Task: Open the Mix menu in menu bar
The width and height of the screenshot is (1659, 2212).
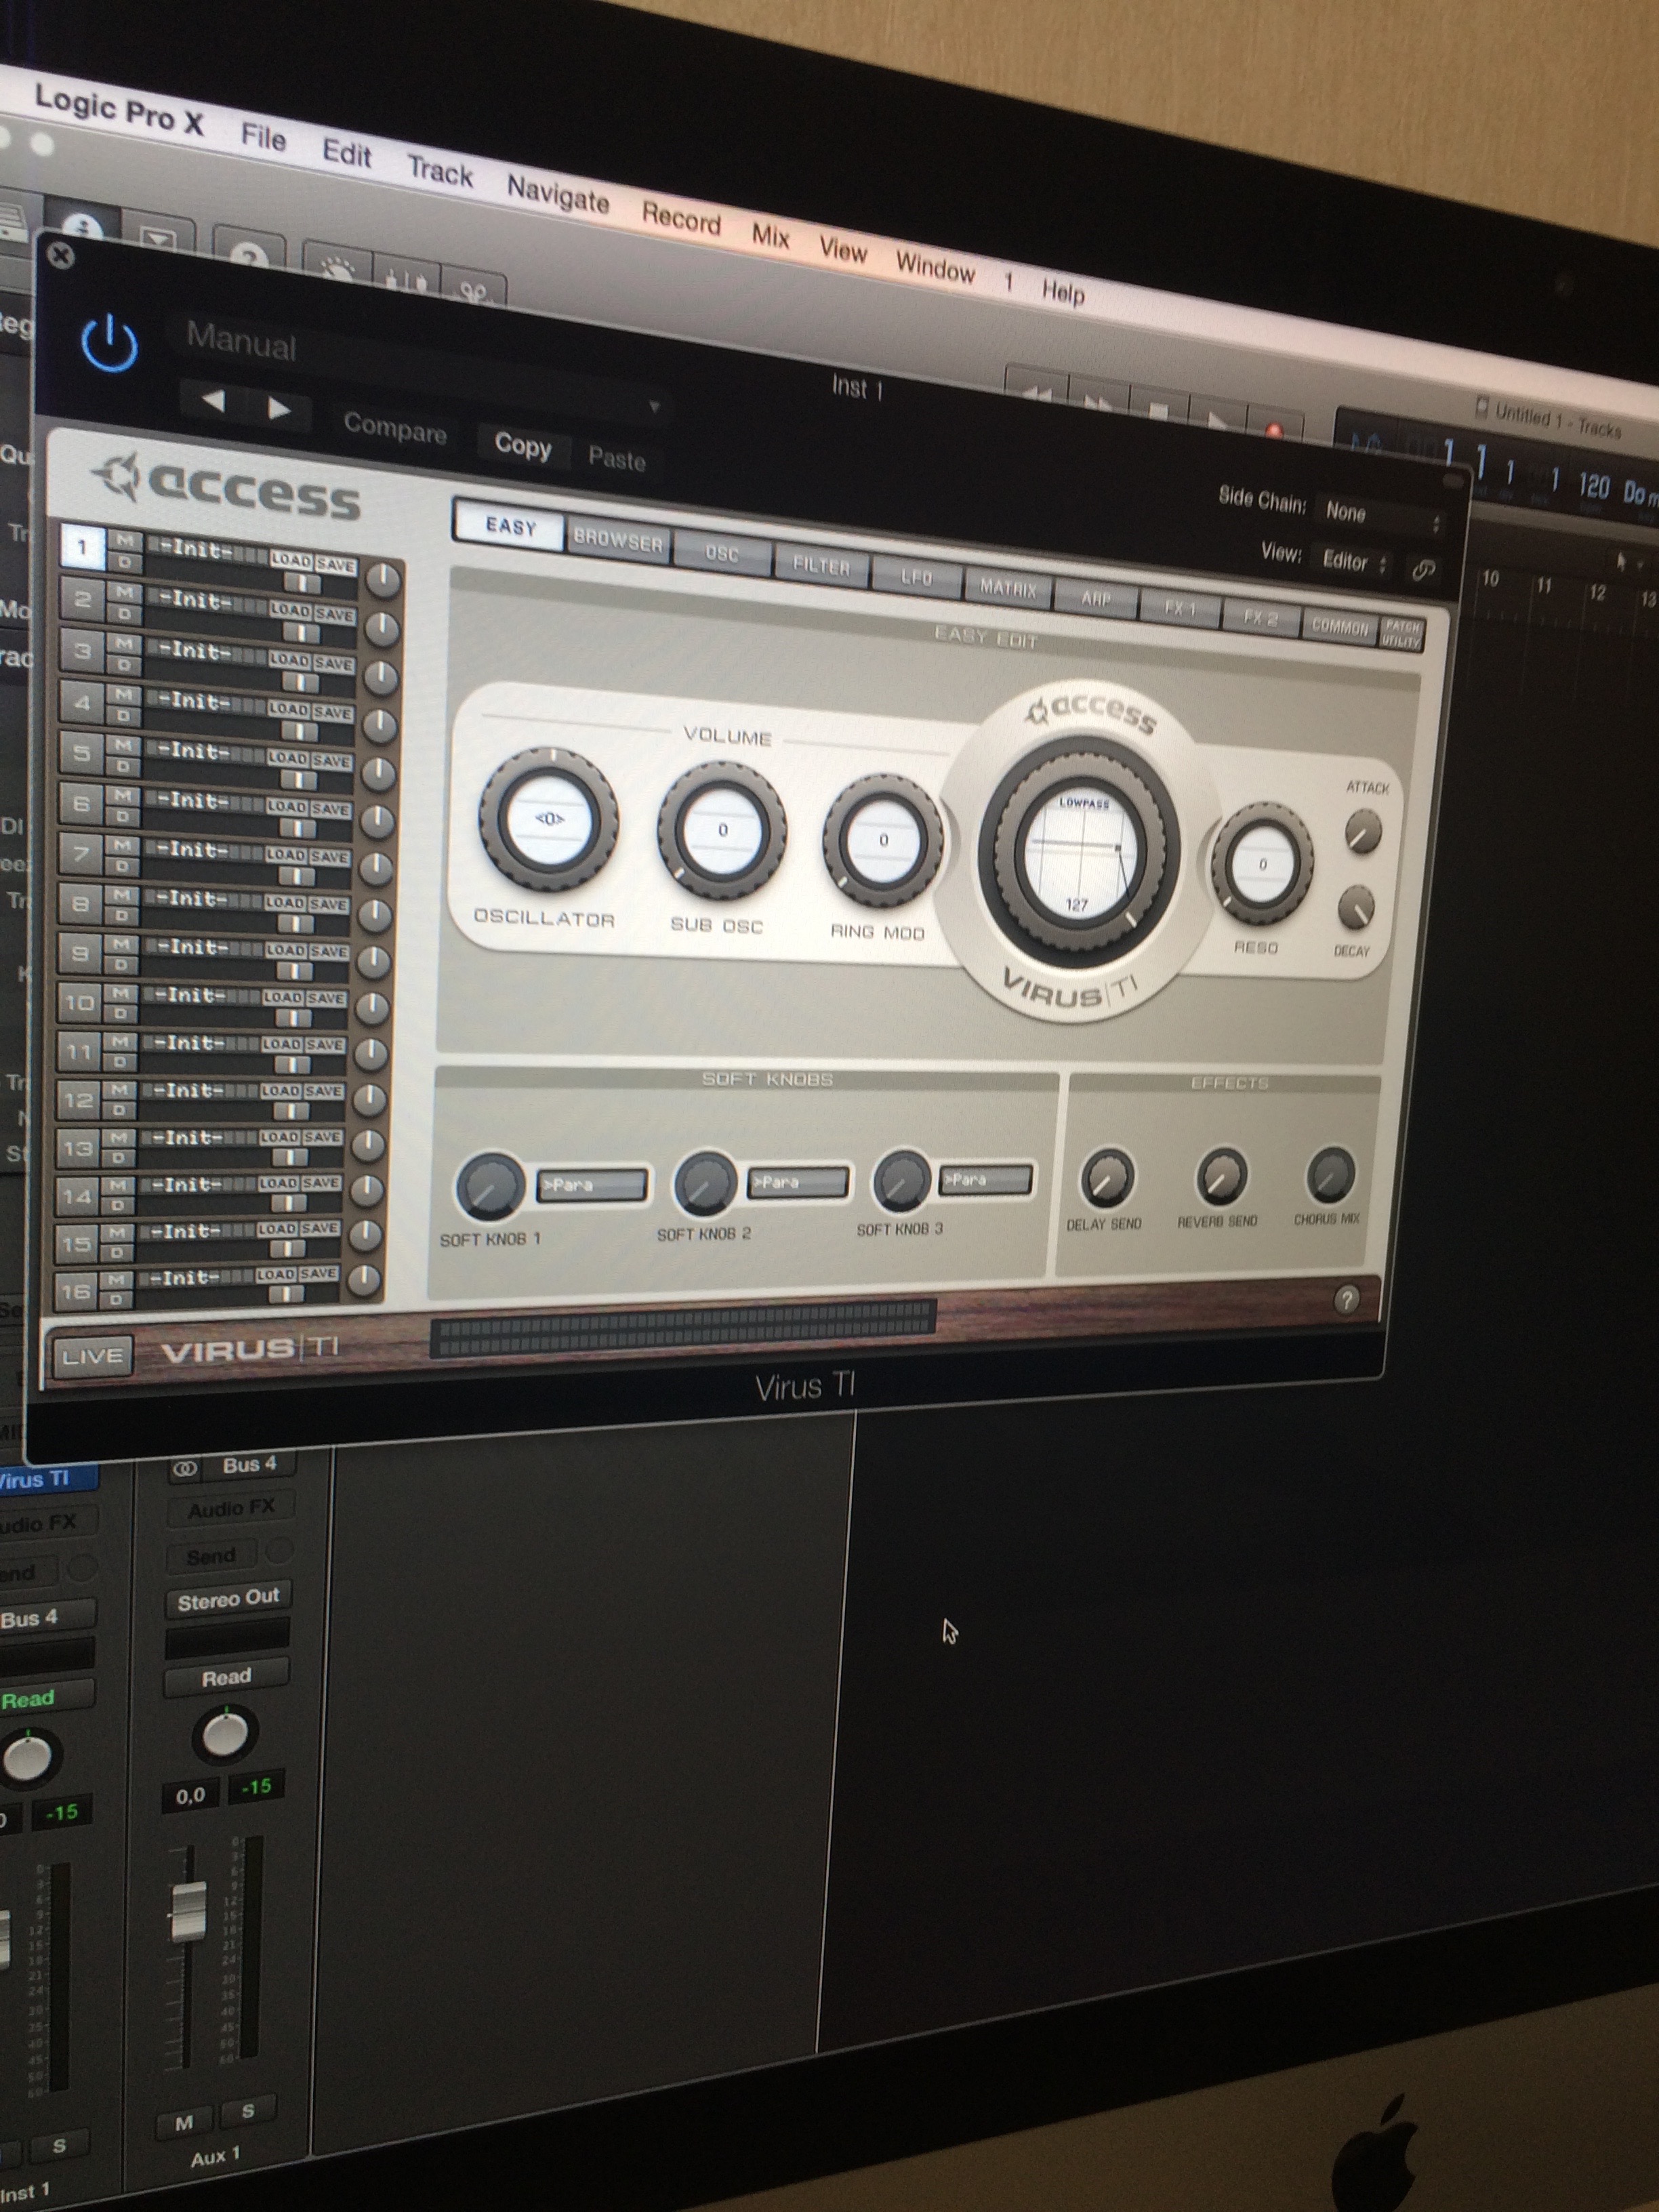Action: pyautogui.click(x=770, y=236)
